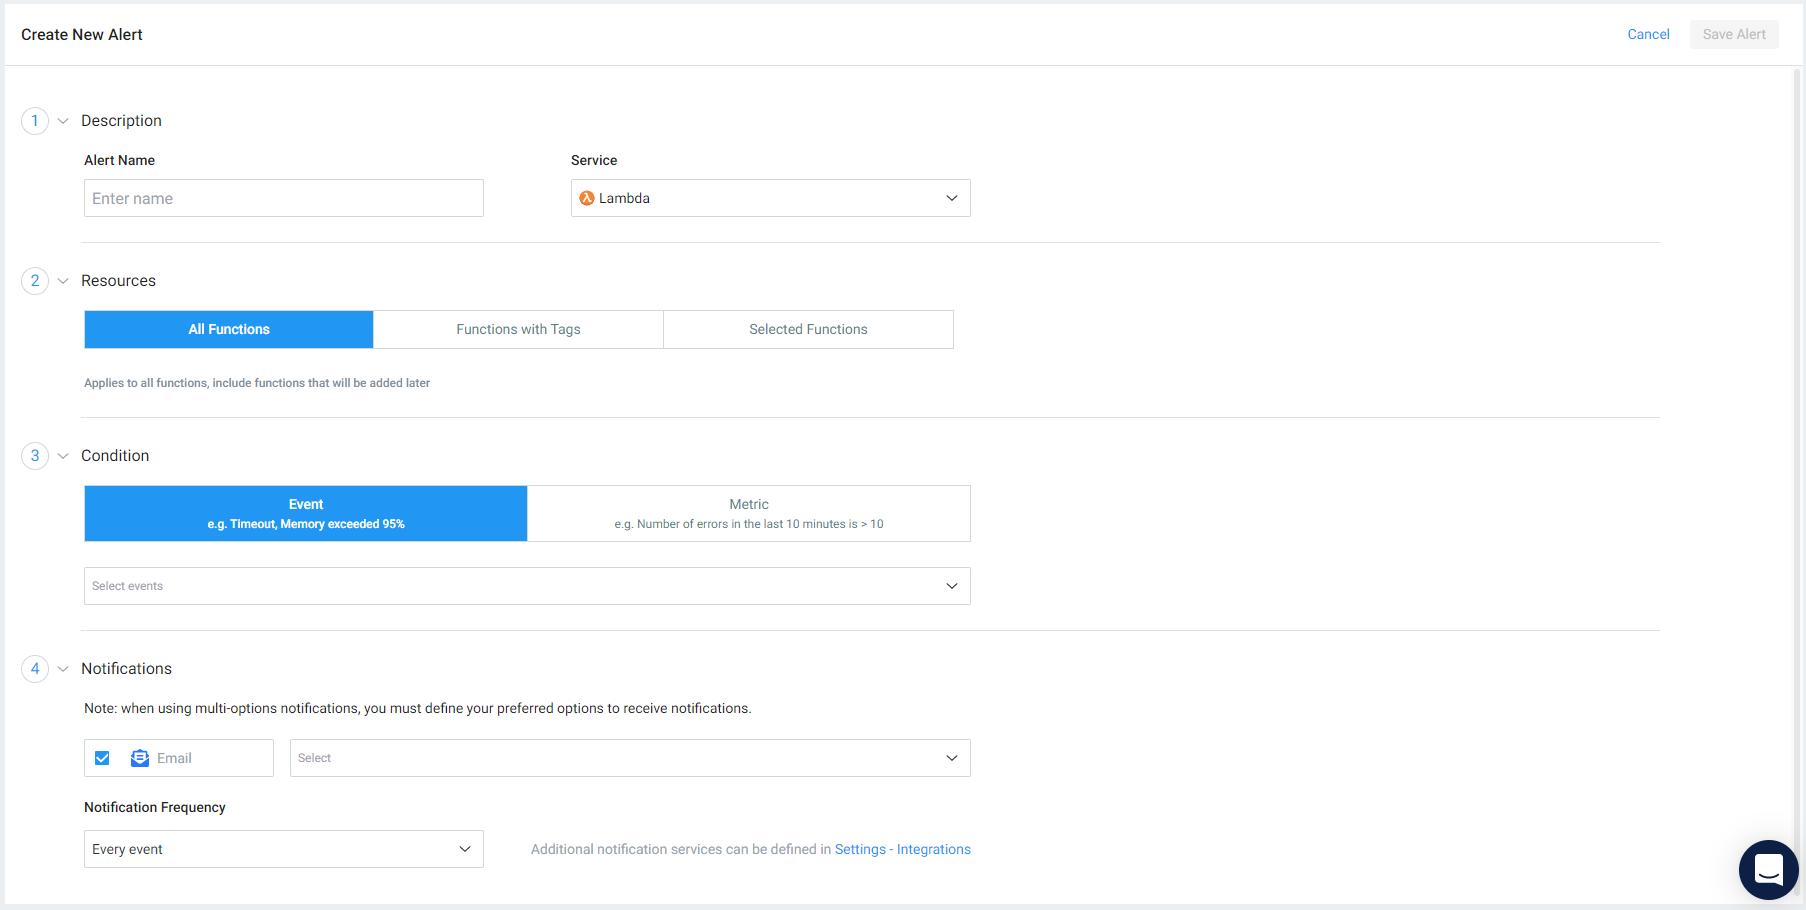The height and width of the screenshot is (910, 1806).
Task: Click the step 3 circle icon
Action: (x=35, y=455)
